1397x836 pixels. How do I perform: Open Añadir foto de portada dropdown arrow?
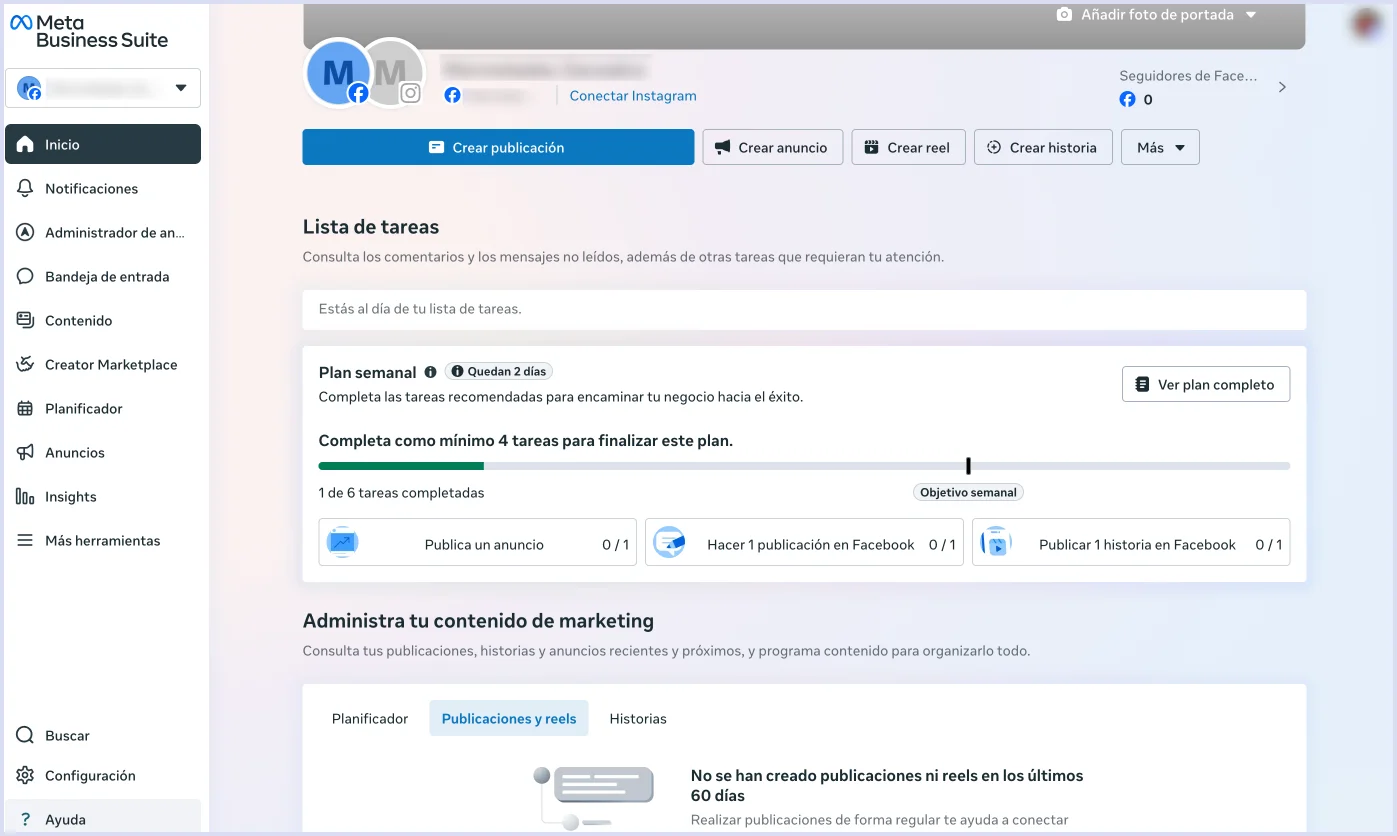1251,15
